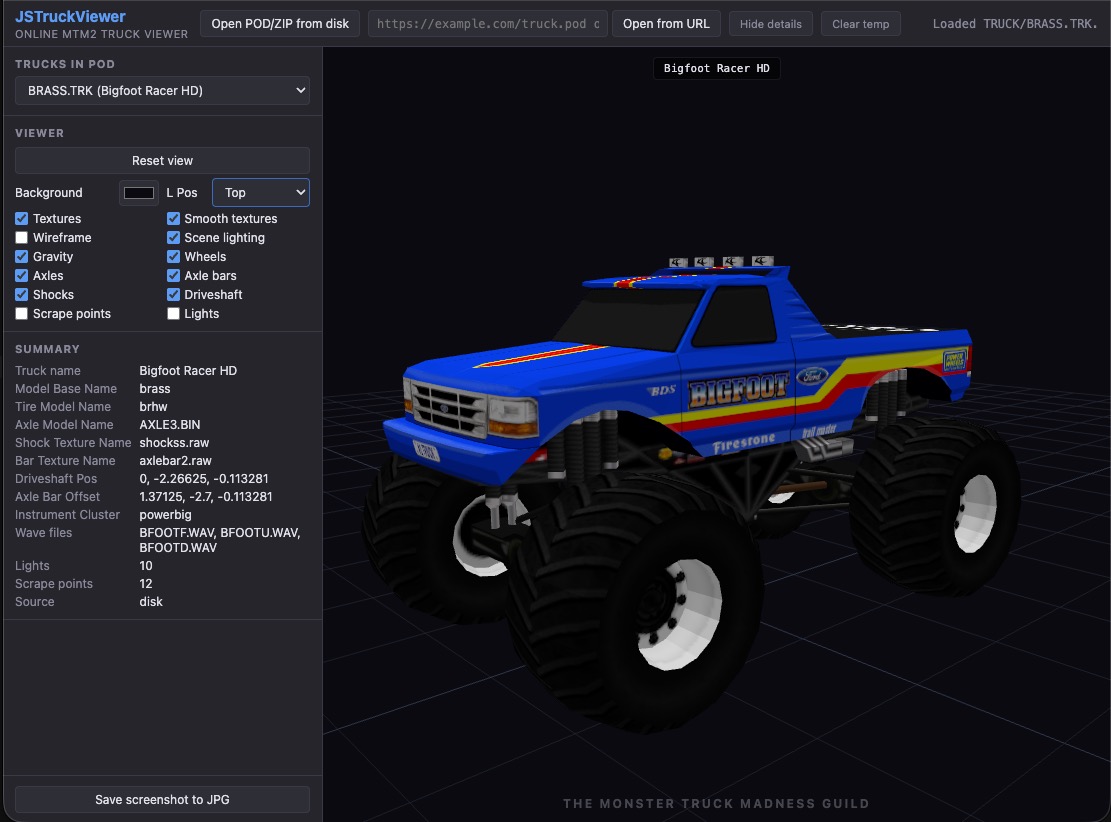
Task: Toggle Smooth textures checkbox
Action: pyautogui.click(x=174, y=218)
